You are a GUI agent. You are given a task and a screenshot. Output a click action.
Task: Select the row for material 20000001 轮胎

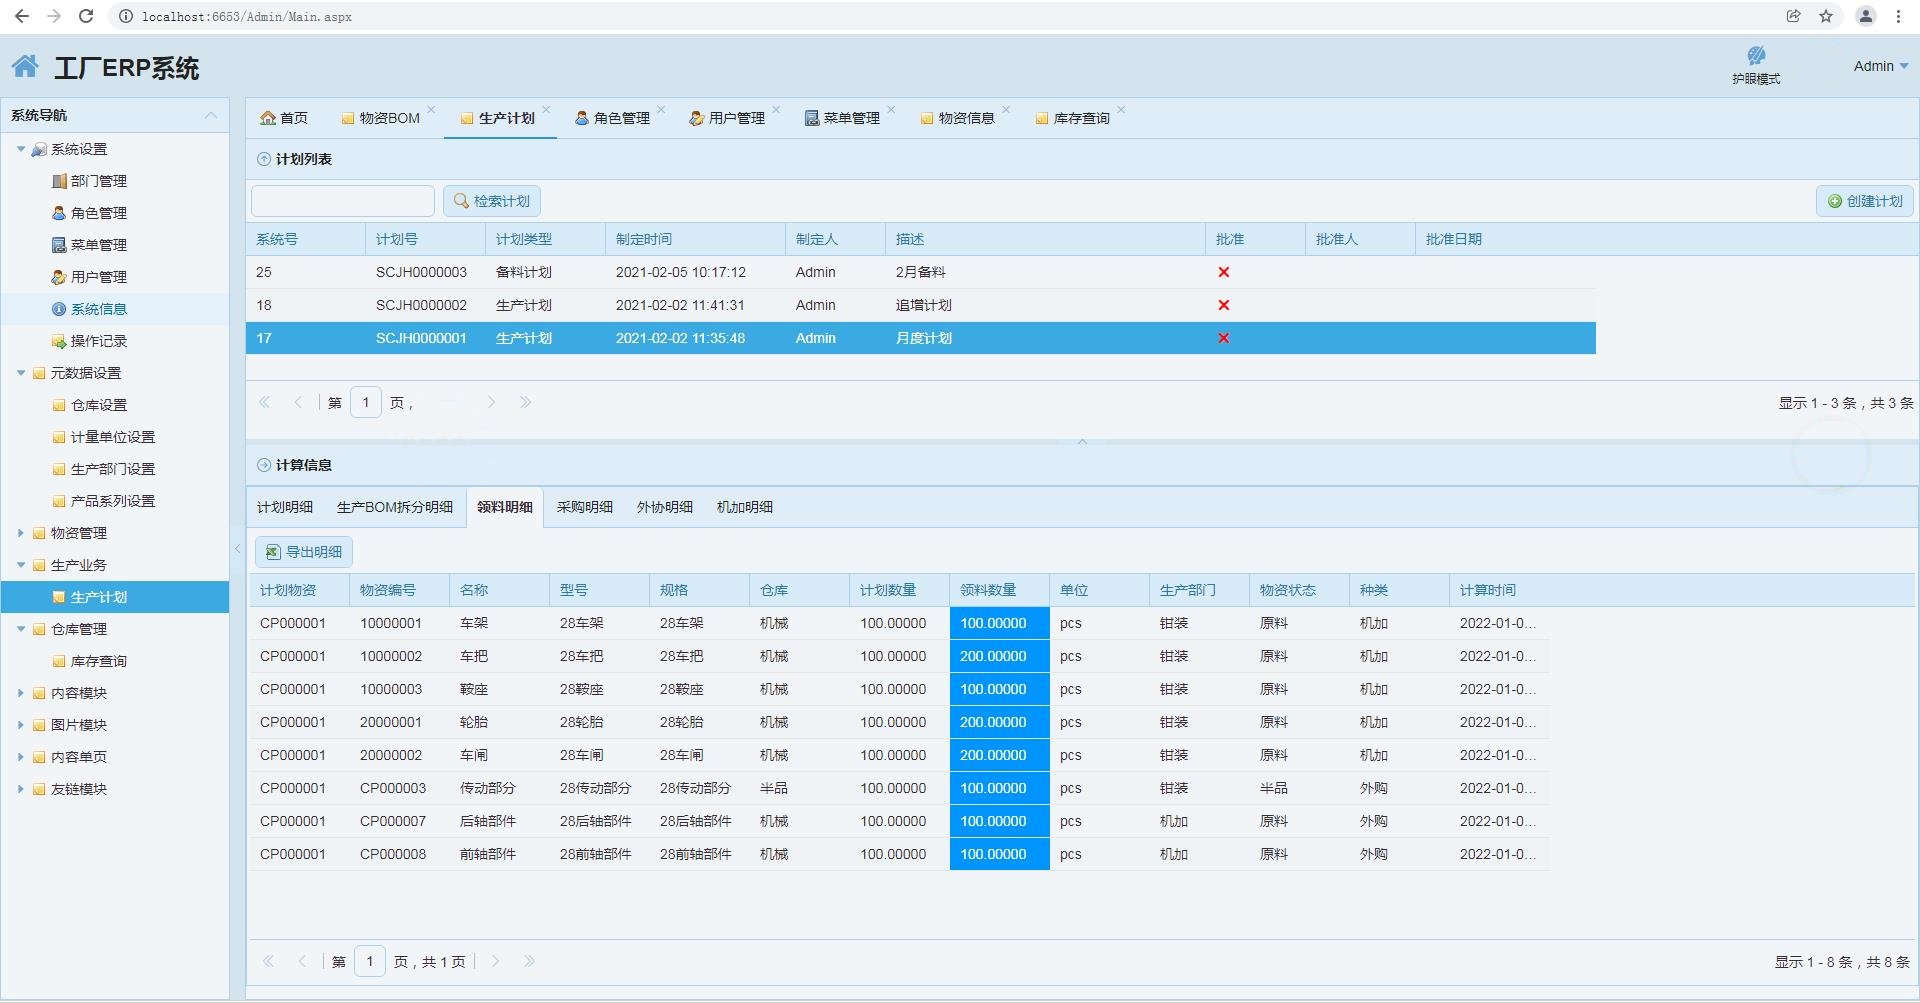(899, 722)
